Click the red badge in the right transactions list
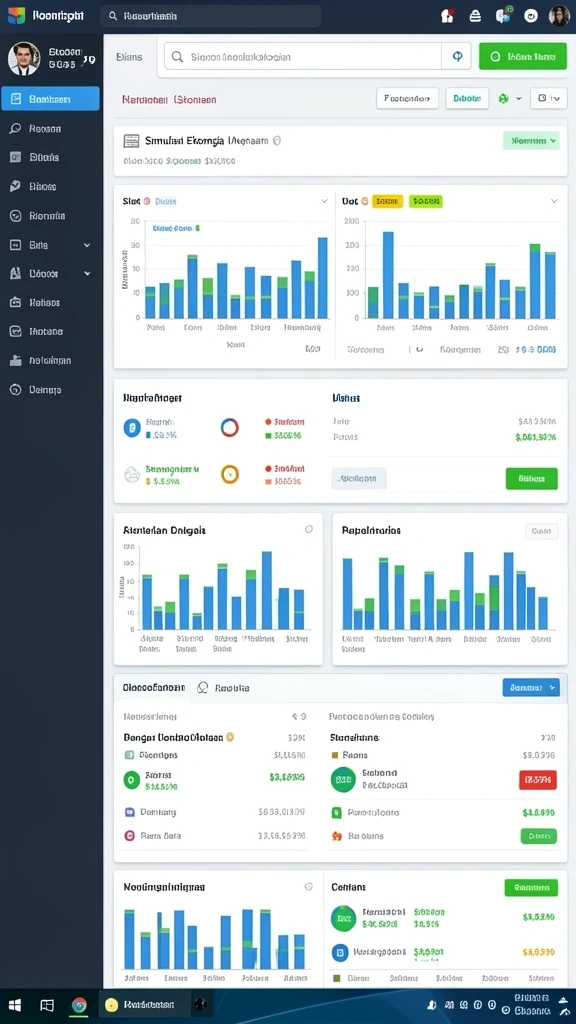Viewport: 576px width, 1024px height. [537, 779]
